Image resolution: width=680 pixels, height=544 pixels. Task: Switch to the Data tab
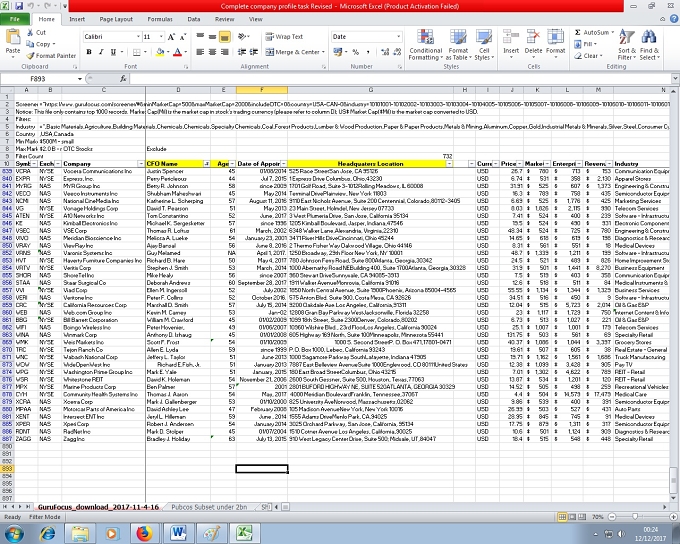(x=193, y=19)
